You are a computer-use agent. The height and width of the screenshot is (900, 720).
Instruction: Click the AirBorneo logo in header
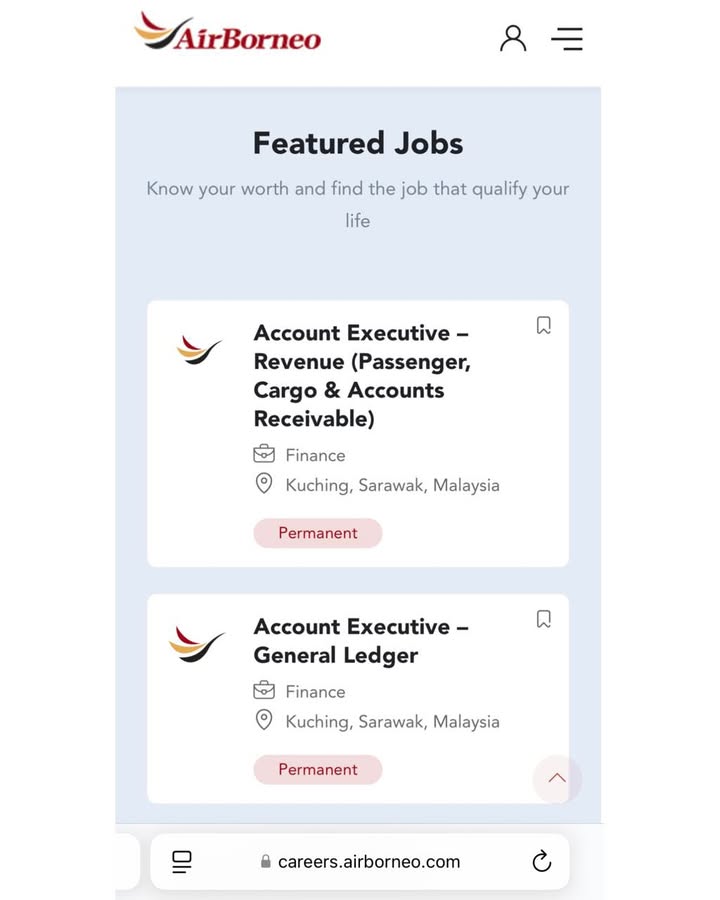(228, 33)
